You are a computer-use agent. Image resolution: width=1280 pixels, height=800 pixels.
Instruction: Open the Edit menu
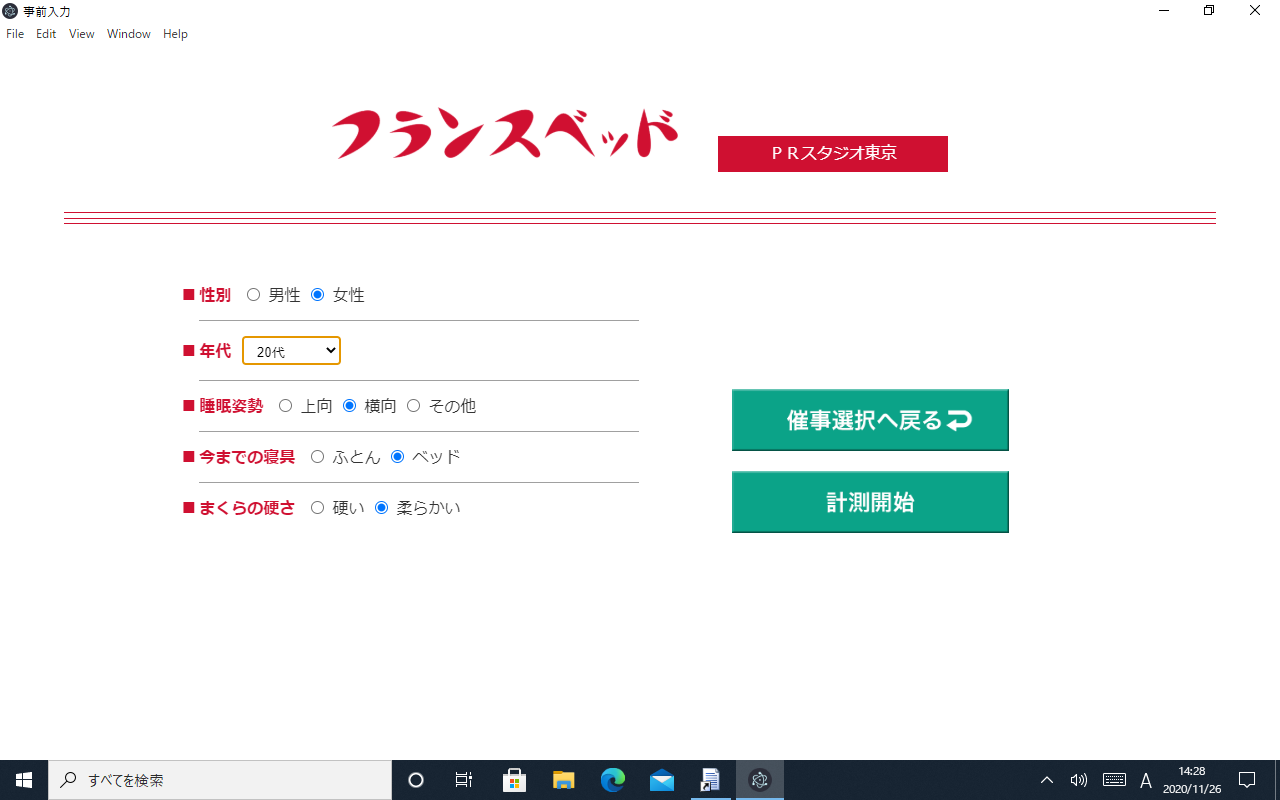(46, 34)
